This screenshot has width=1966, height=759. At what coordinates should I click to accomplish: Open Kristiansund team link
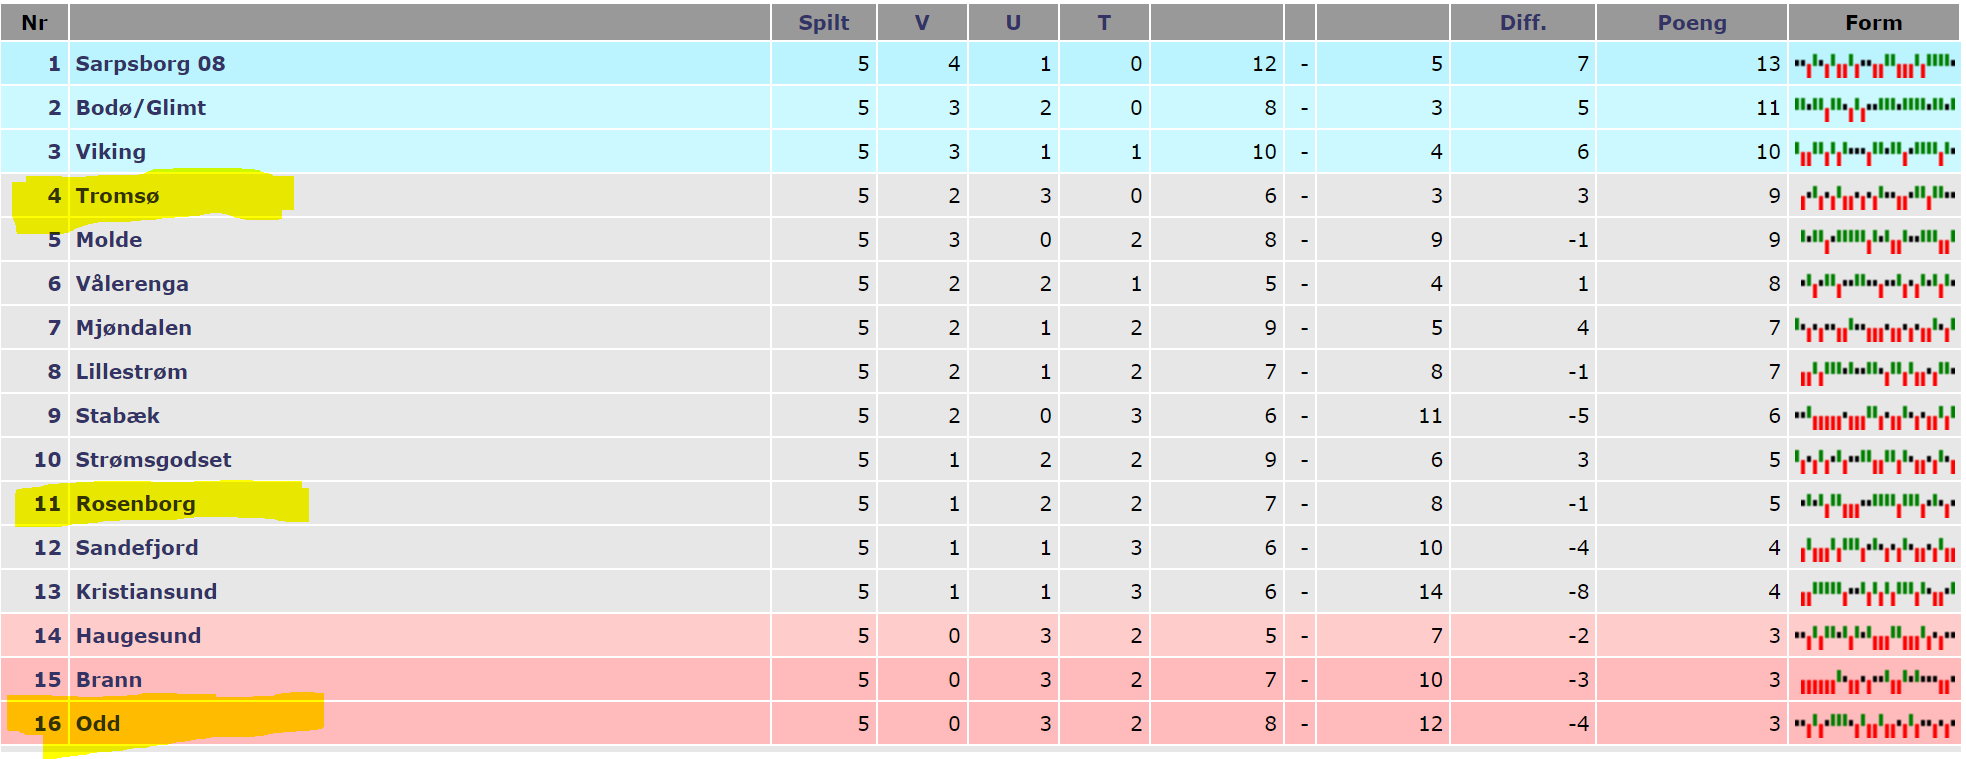pos(146,591)
